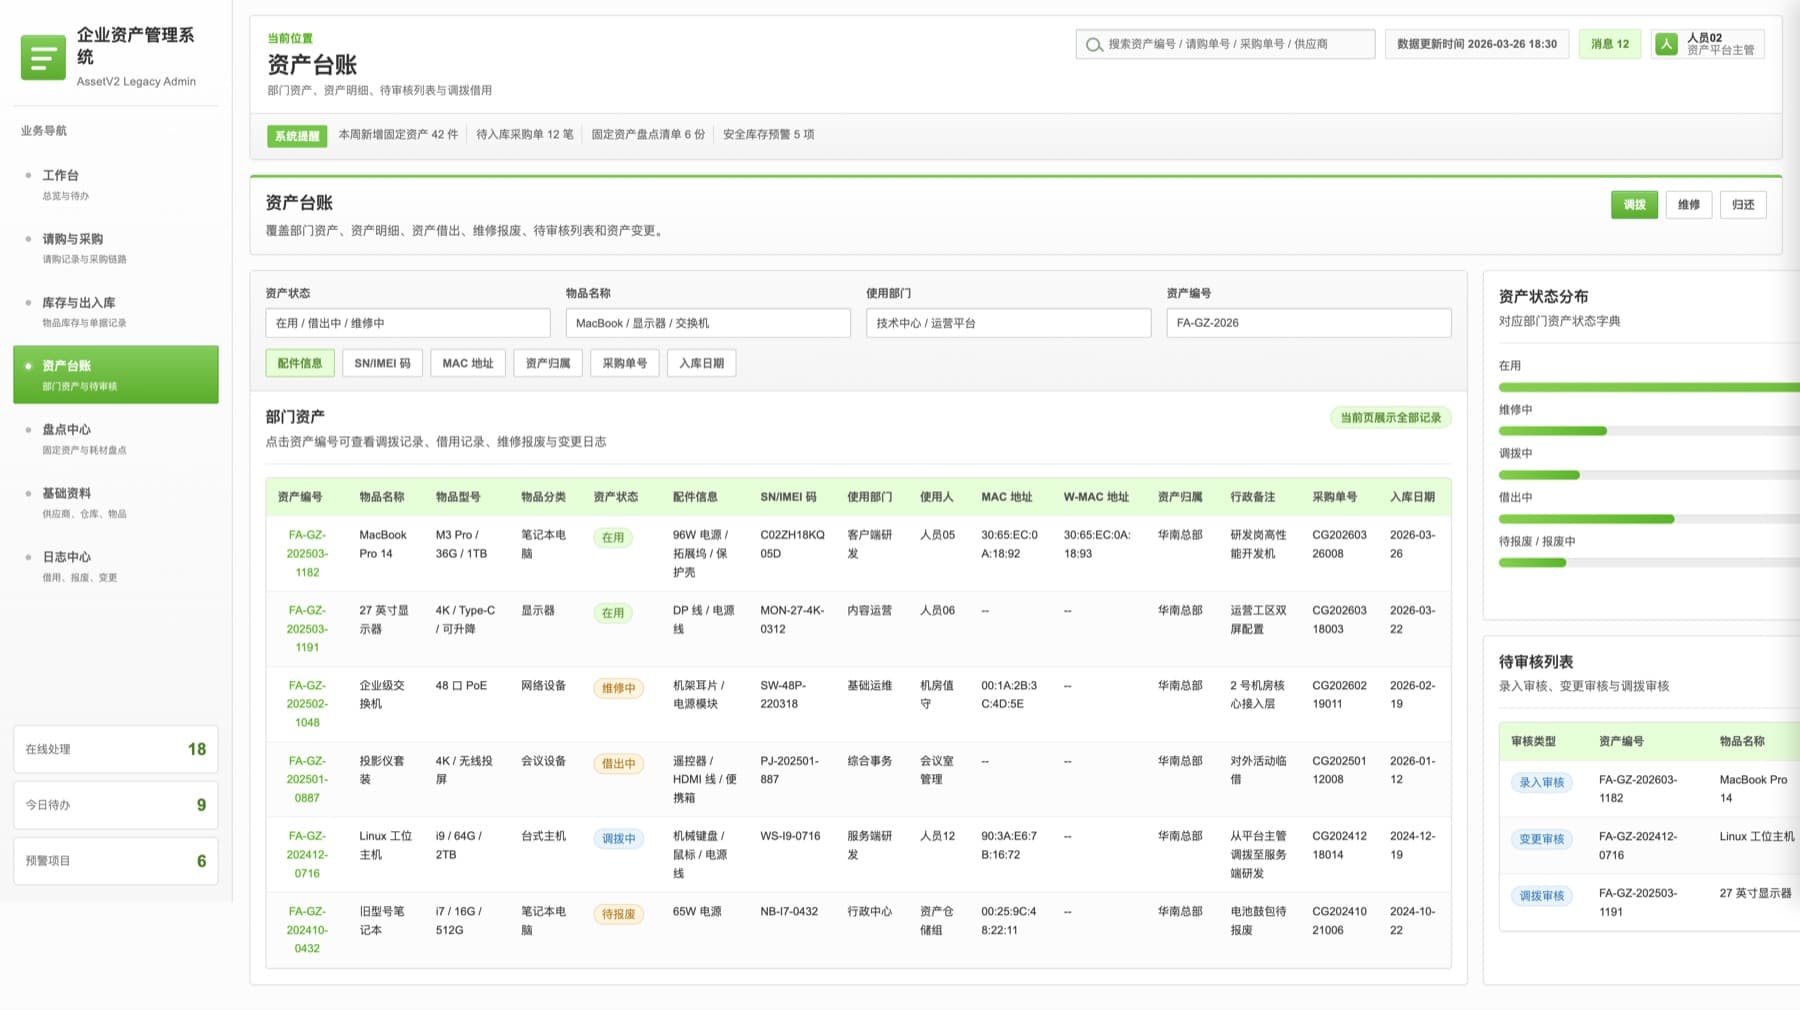Open the 资产状态 filter dropdown

point(408,323)
